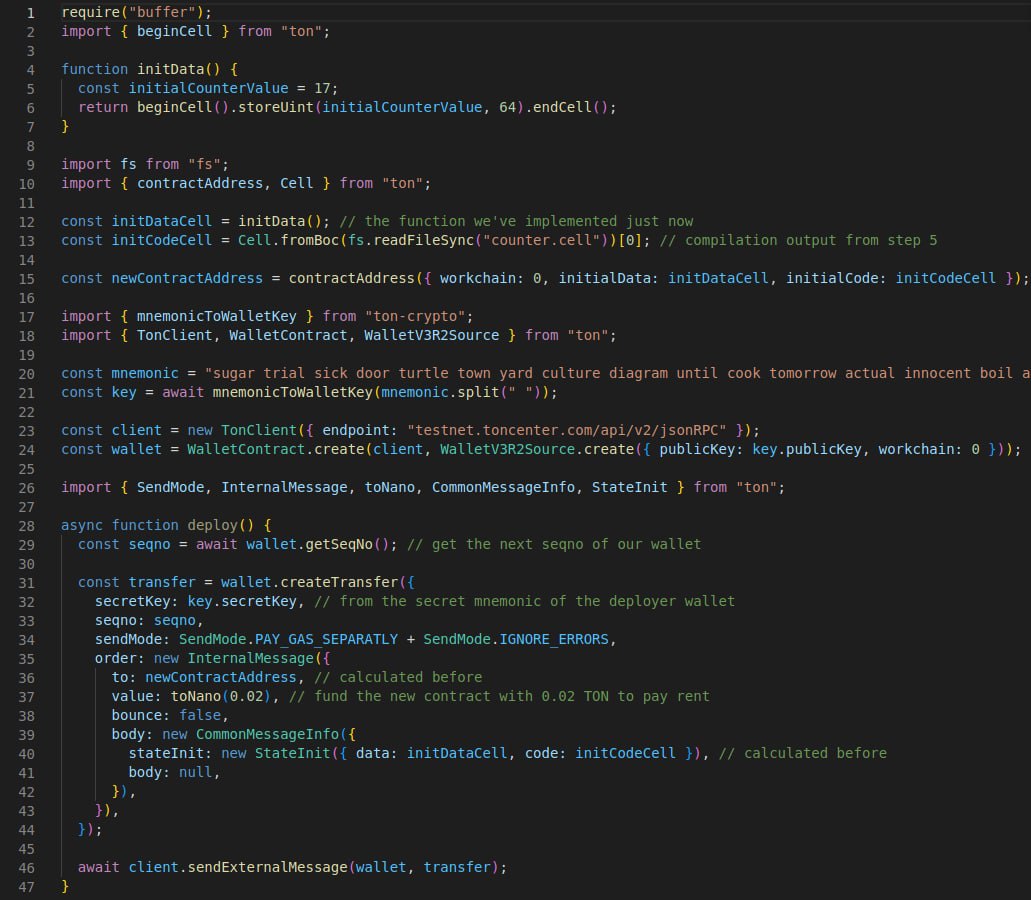The width and height of the screenshot is (1031, 900).
Task: Click the text require("buffer") on line 1
Action: point(133,12)
